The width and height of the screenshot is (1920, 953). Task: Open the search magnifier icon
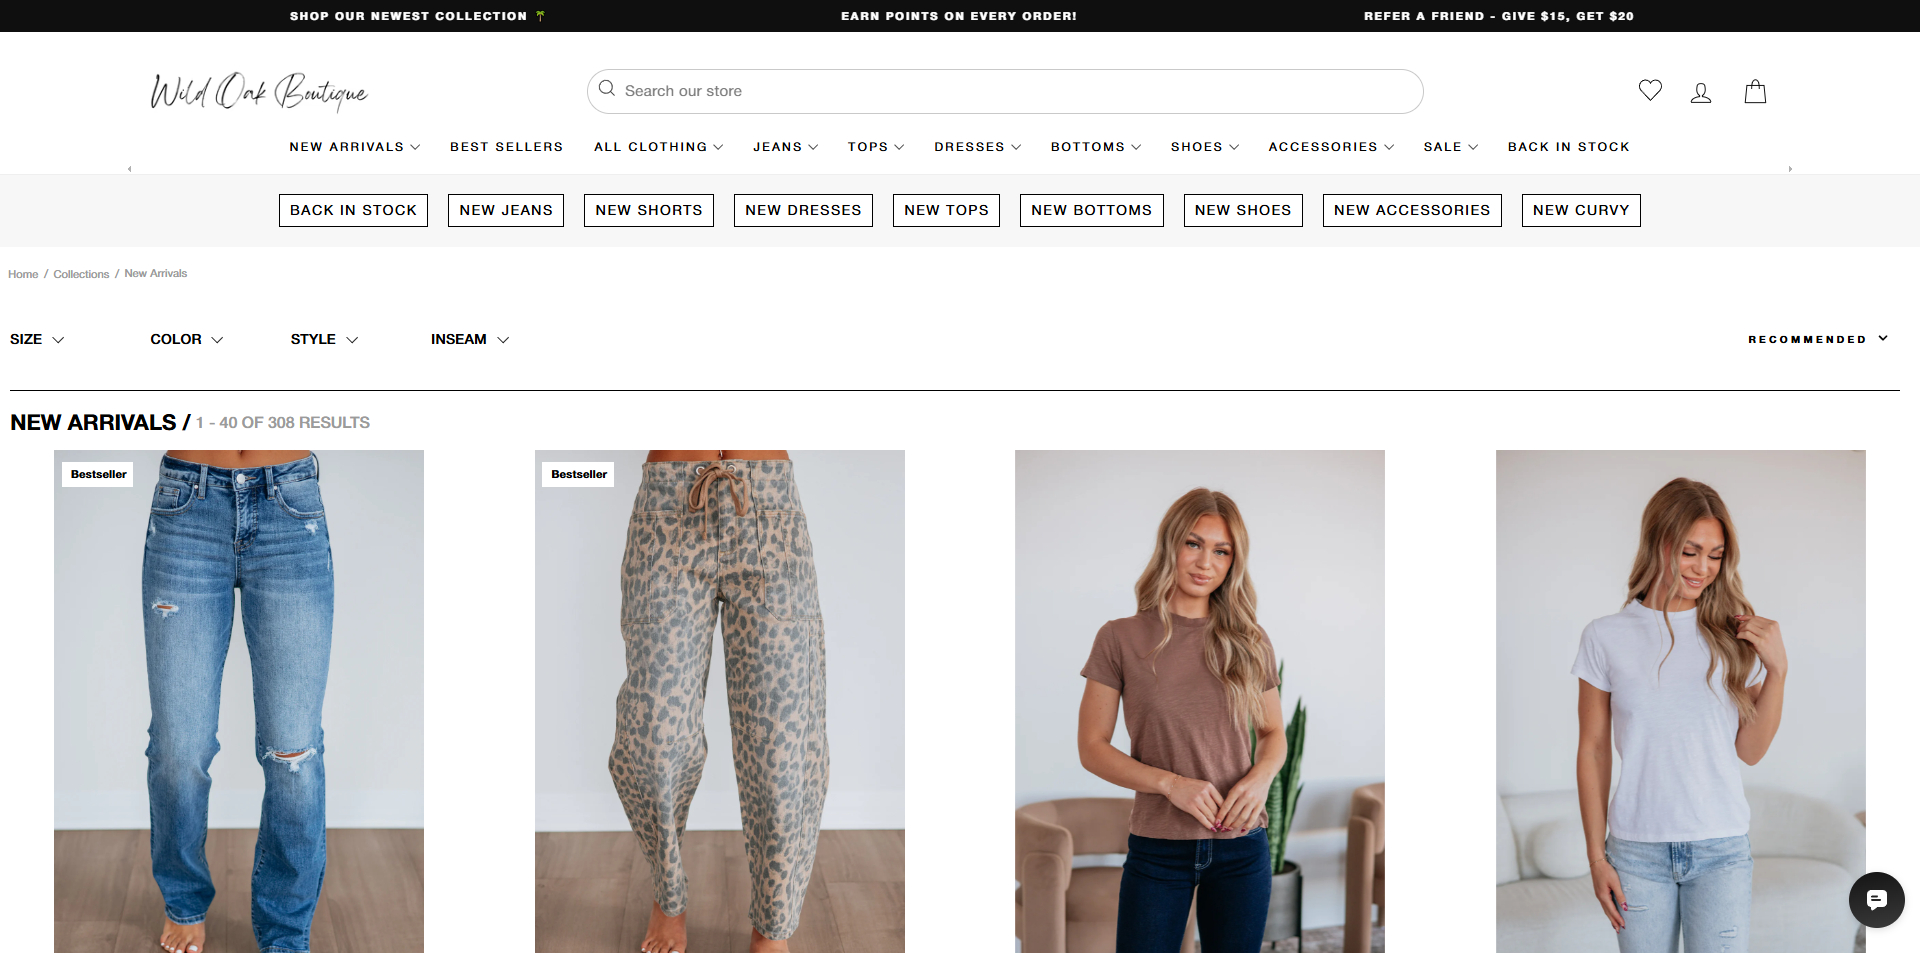click(x=607, y=90)
